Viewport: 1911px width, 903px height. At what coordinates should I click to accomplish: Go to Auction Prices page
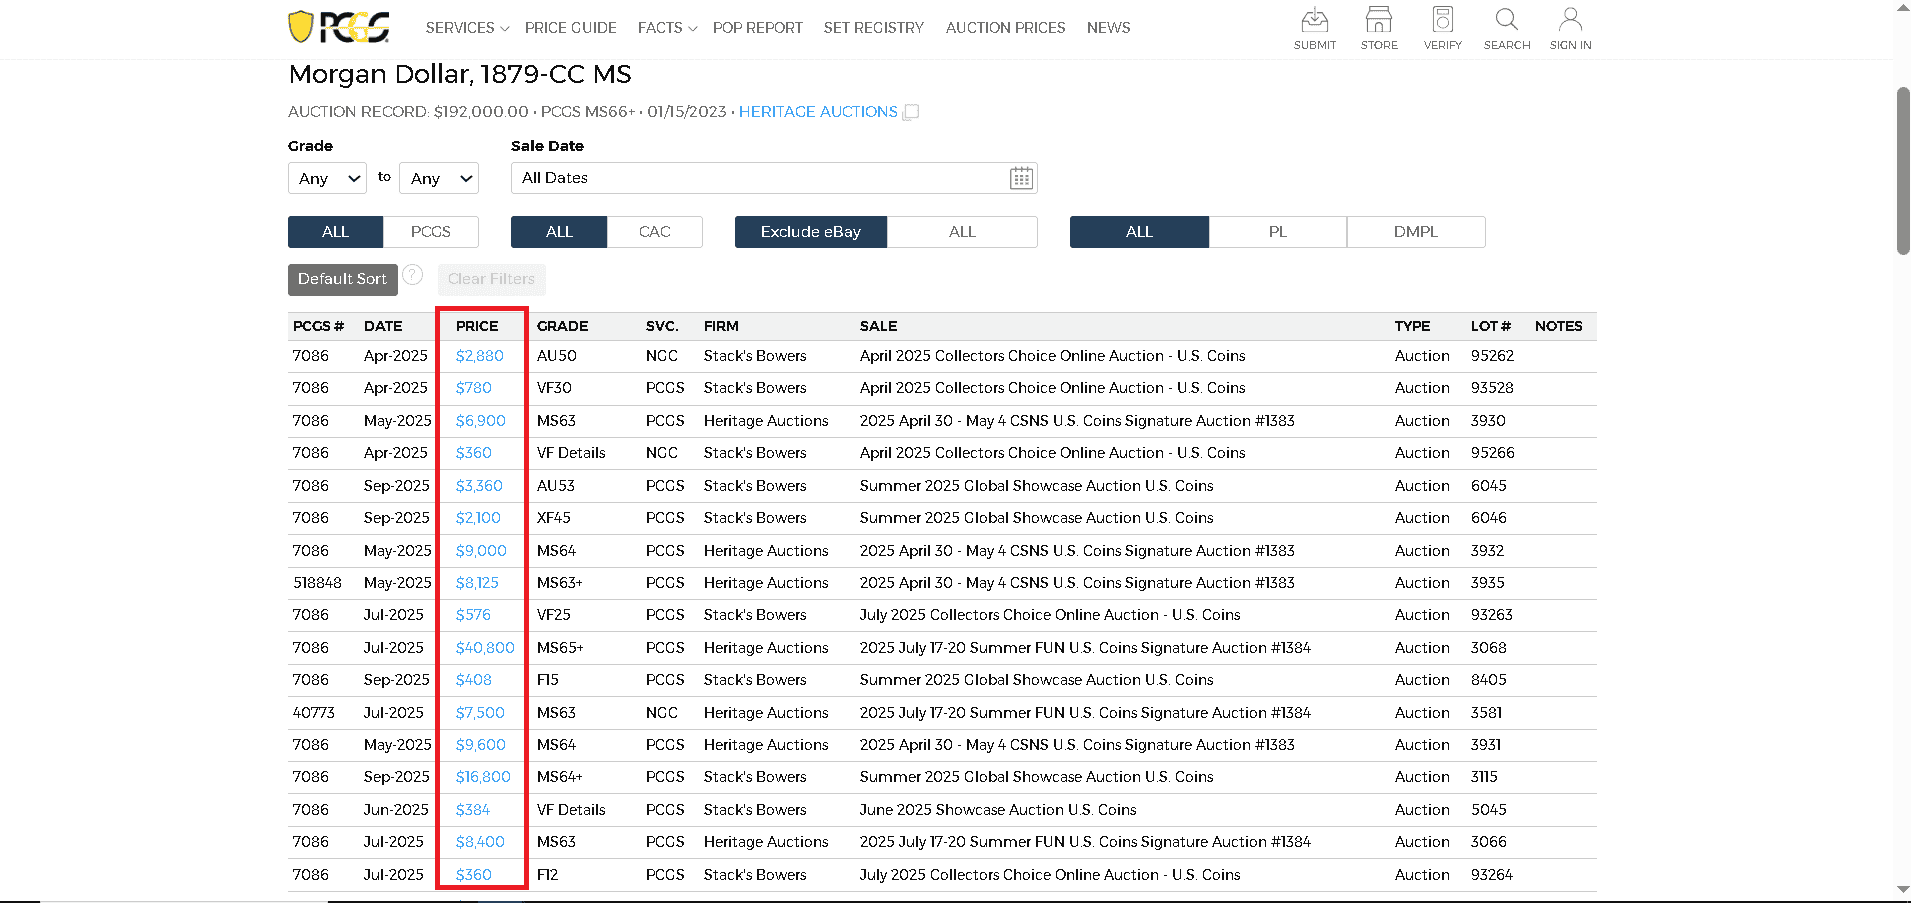pos(1005,28)
